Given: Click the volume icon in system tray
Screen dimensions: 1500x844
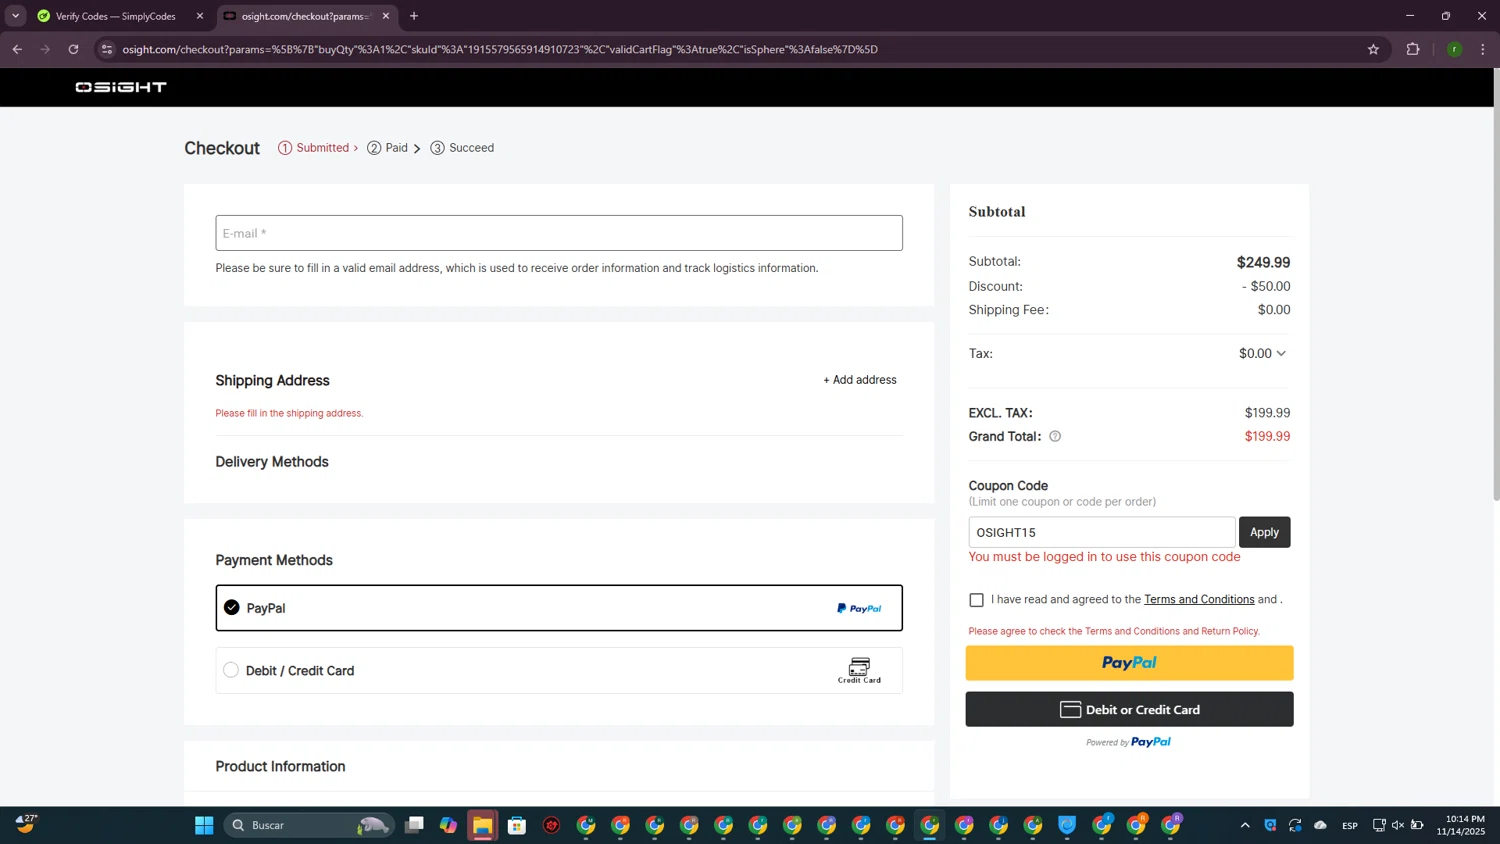Looking at the screenshot, I should (x=1398, y=825).
